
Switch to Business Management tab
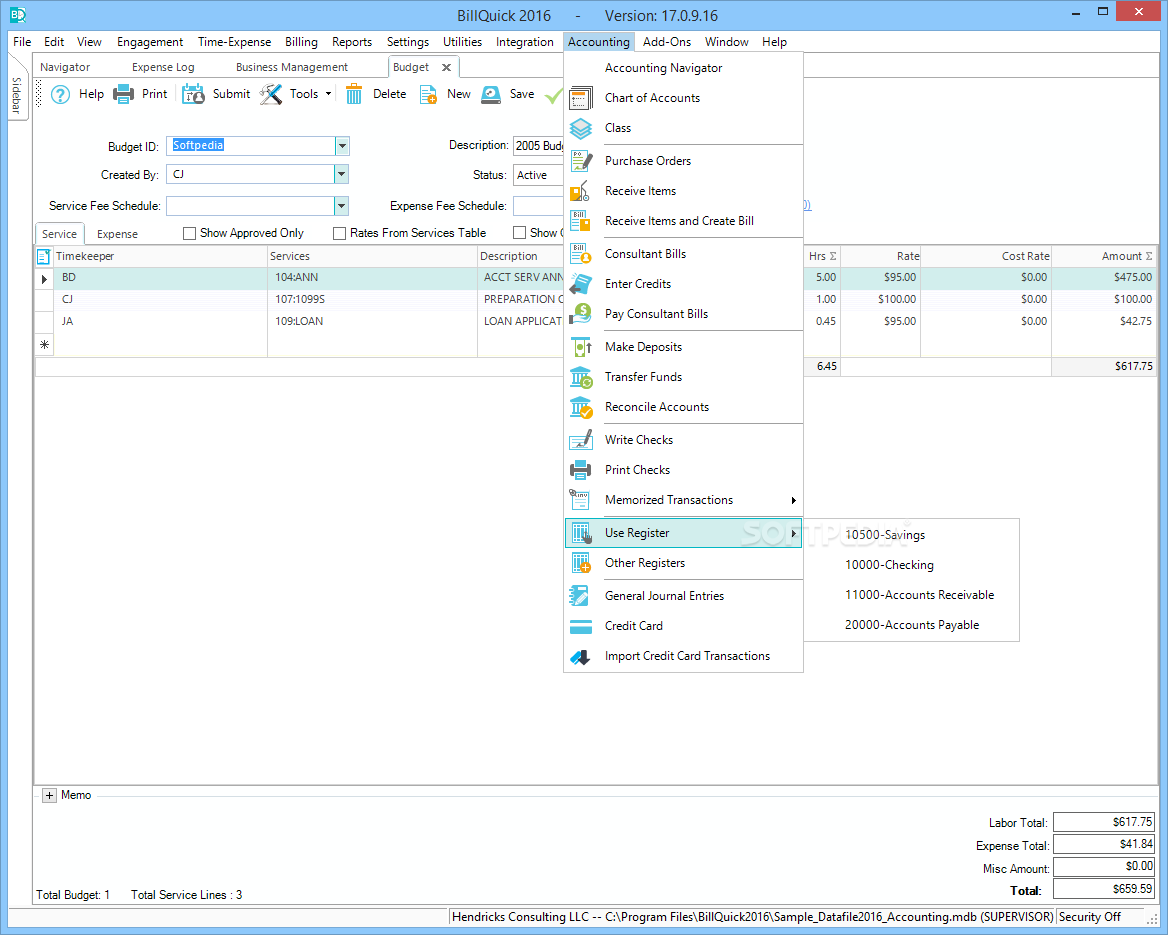(291, 67)
